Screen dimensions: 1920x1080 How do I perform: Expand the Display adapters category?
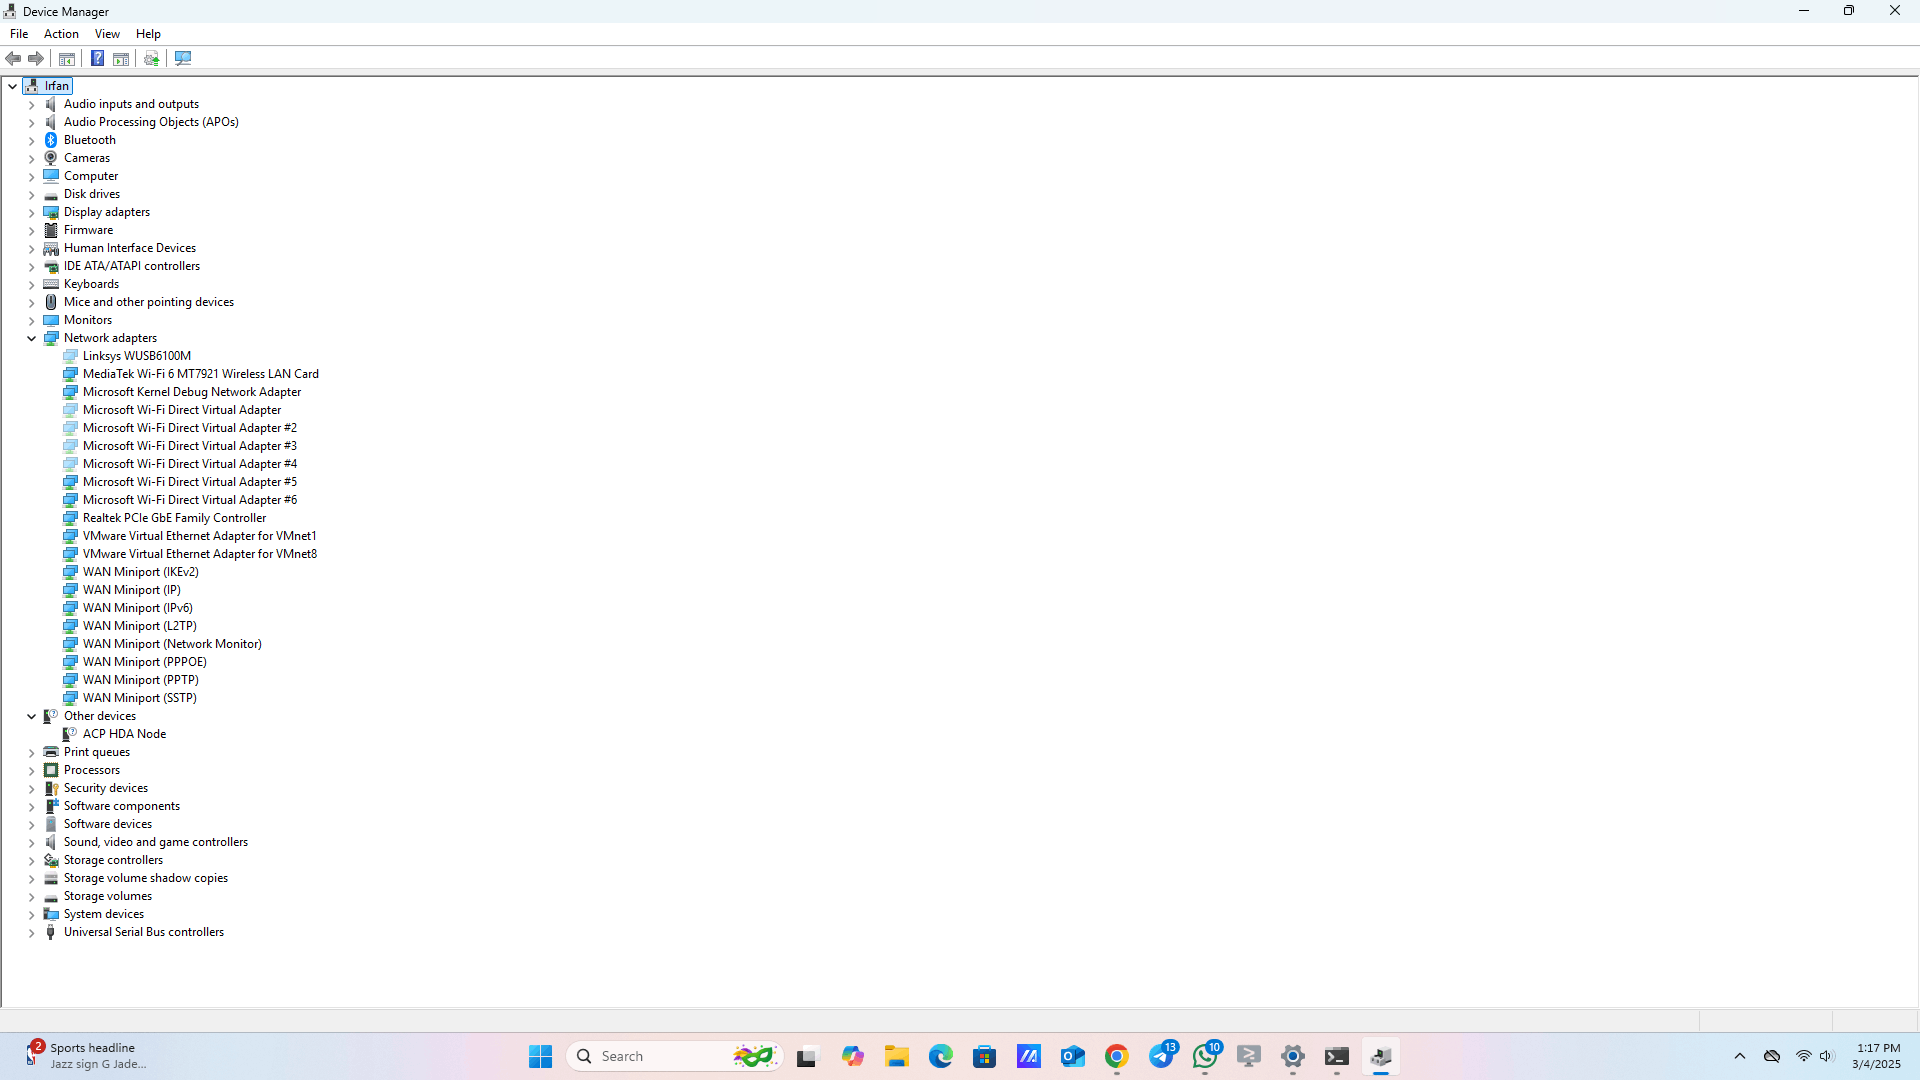point(31,213)
